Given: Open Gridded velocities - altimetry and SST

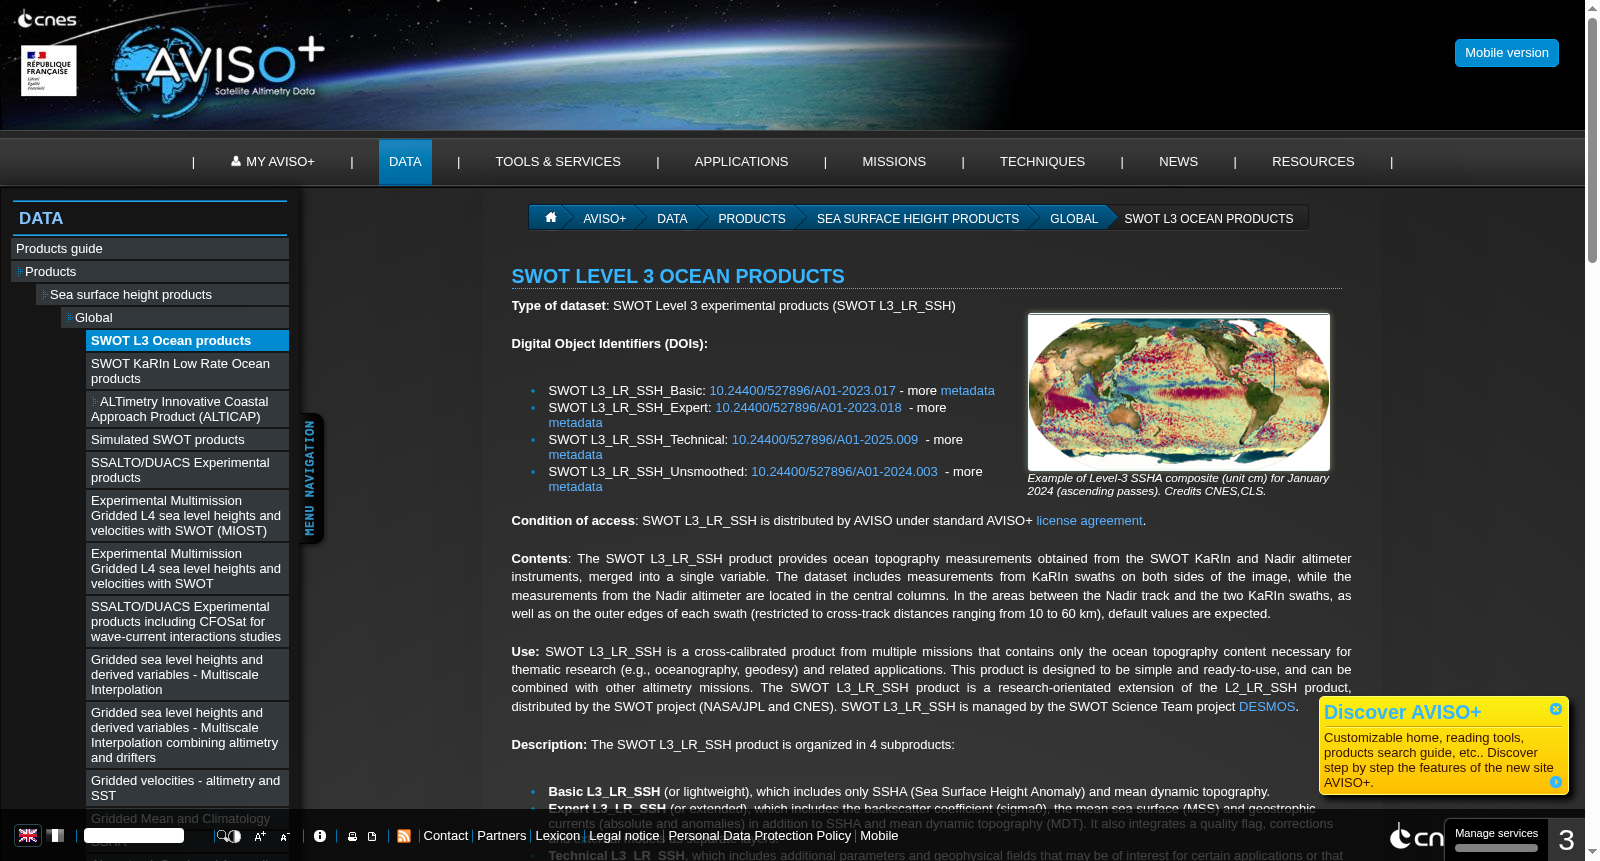Looking at the screenshot, I should [187, 788].
